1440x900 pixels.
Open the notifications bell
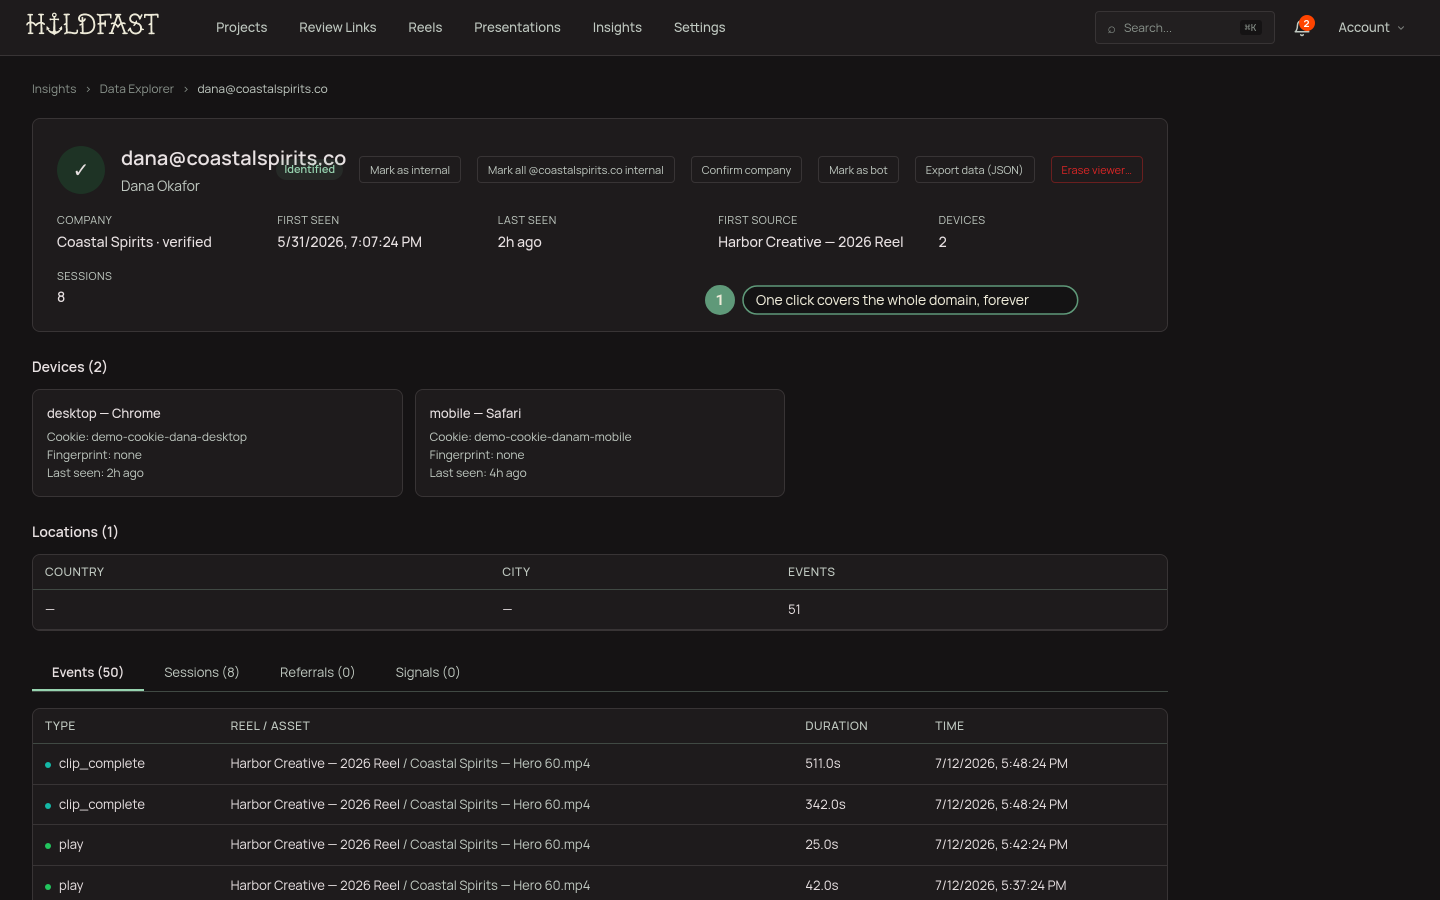point(1301,28)
